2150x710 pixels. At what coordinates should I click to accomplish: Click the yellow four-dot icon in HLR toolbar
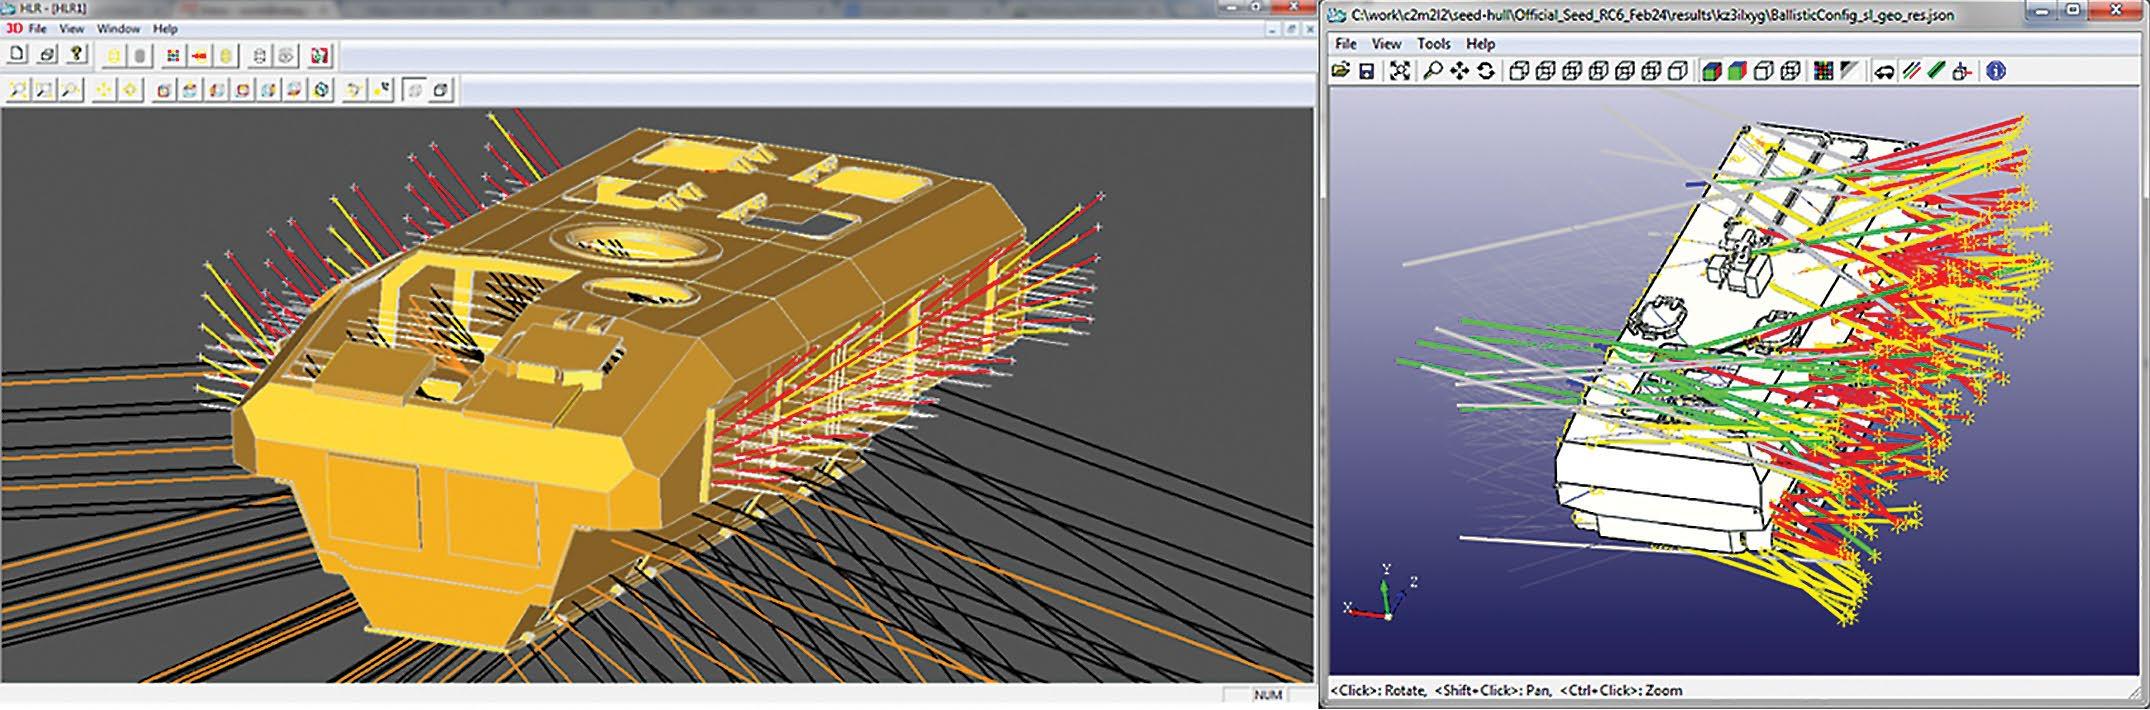(103, 91)
